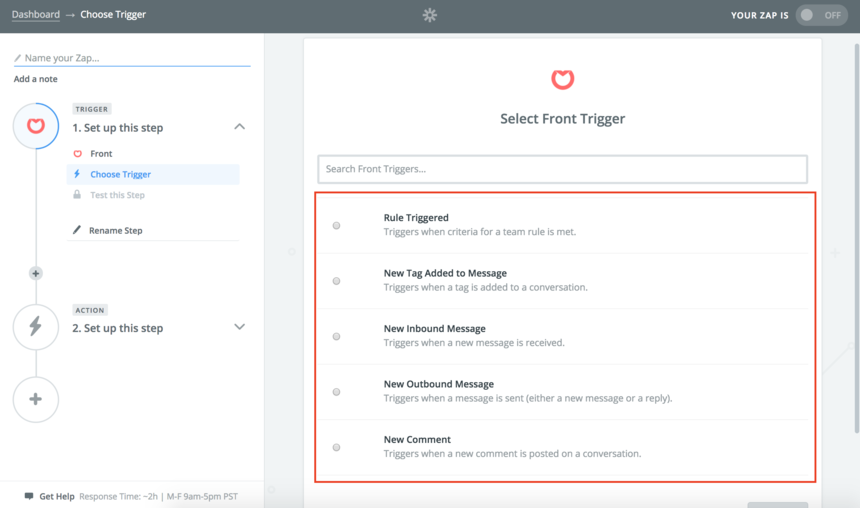Go to Dashboard breadcrumb link
Image resolution: width=860 pixels, height=508 pixels.
(x=36, y=14)
